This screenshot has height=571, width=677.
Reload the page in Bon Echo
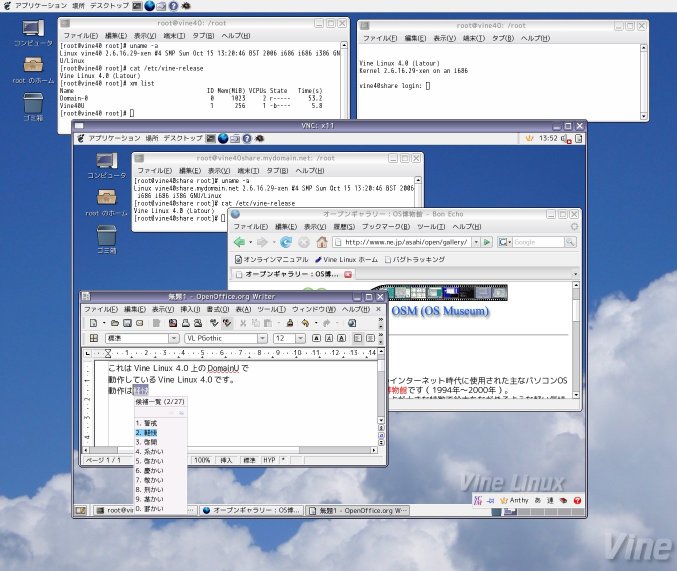click(x=285, y=242)
